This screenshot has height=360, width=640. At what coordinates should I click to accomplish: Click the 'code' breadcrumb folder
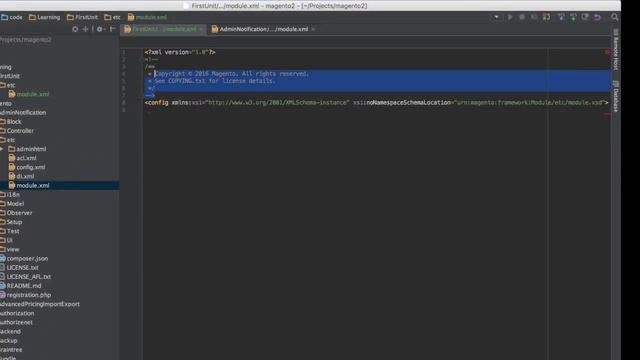click(x=12, y=17)
